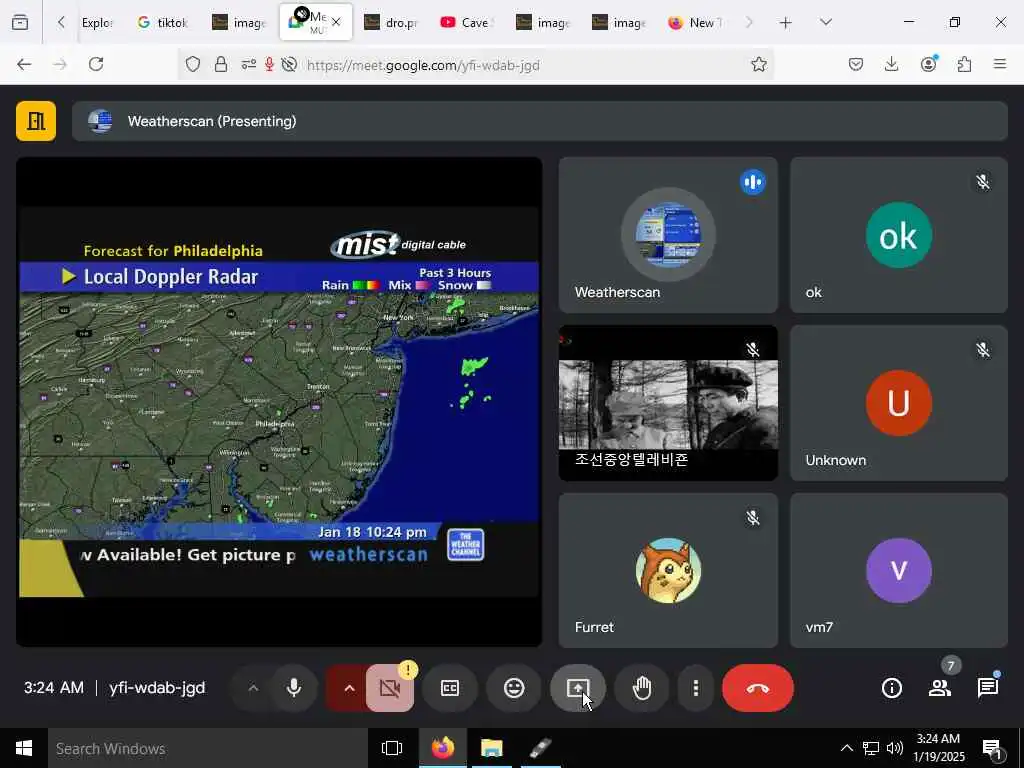The width and height of the screenshot is (1024, 768).
Task: Open the Windows Start menu
Action: pyautogui.click(x=24, y=748)
